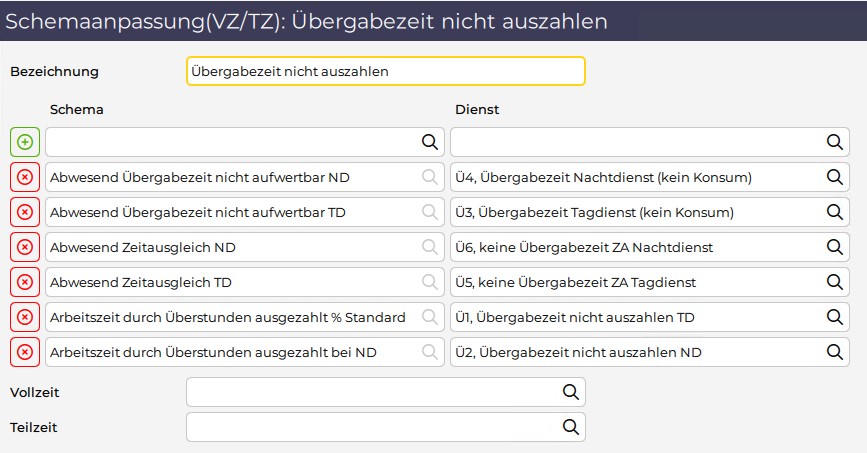Viewport: 867px width, 453px height.
Task: Open Dienst lookup for Ü5 ZA Tagdienst
Action: pos(834,282)
